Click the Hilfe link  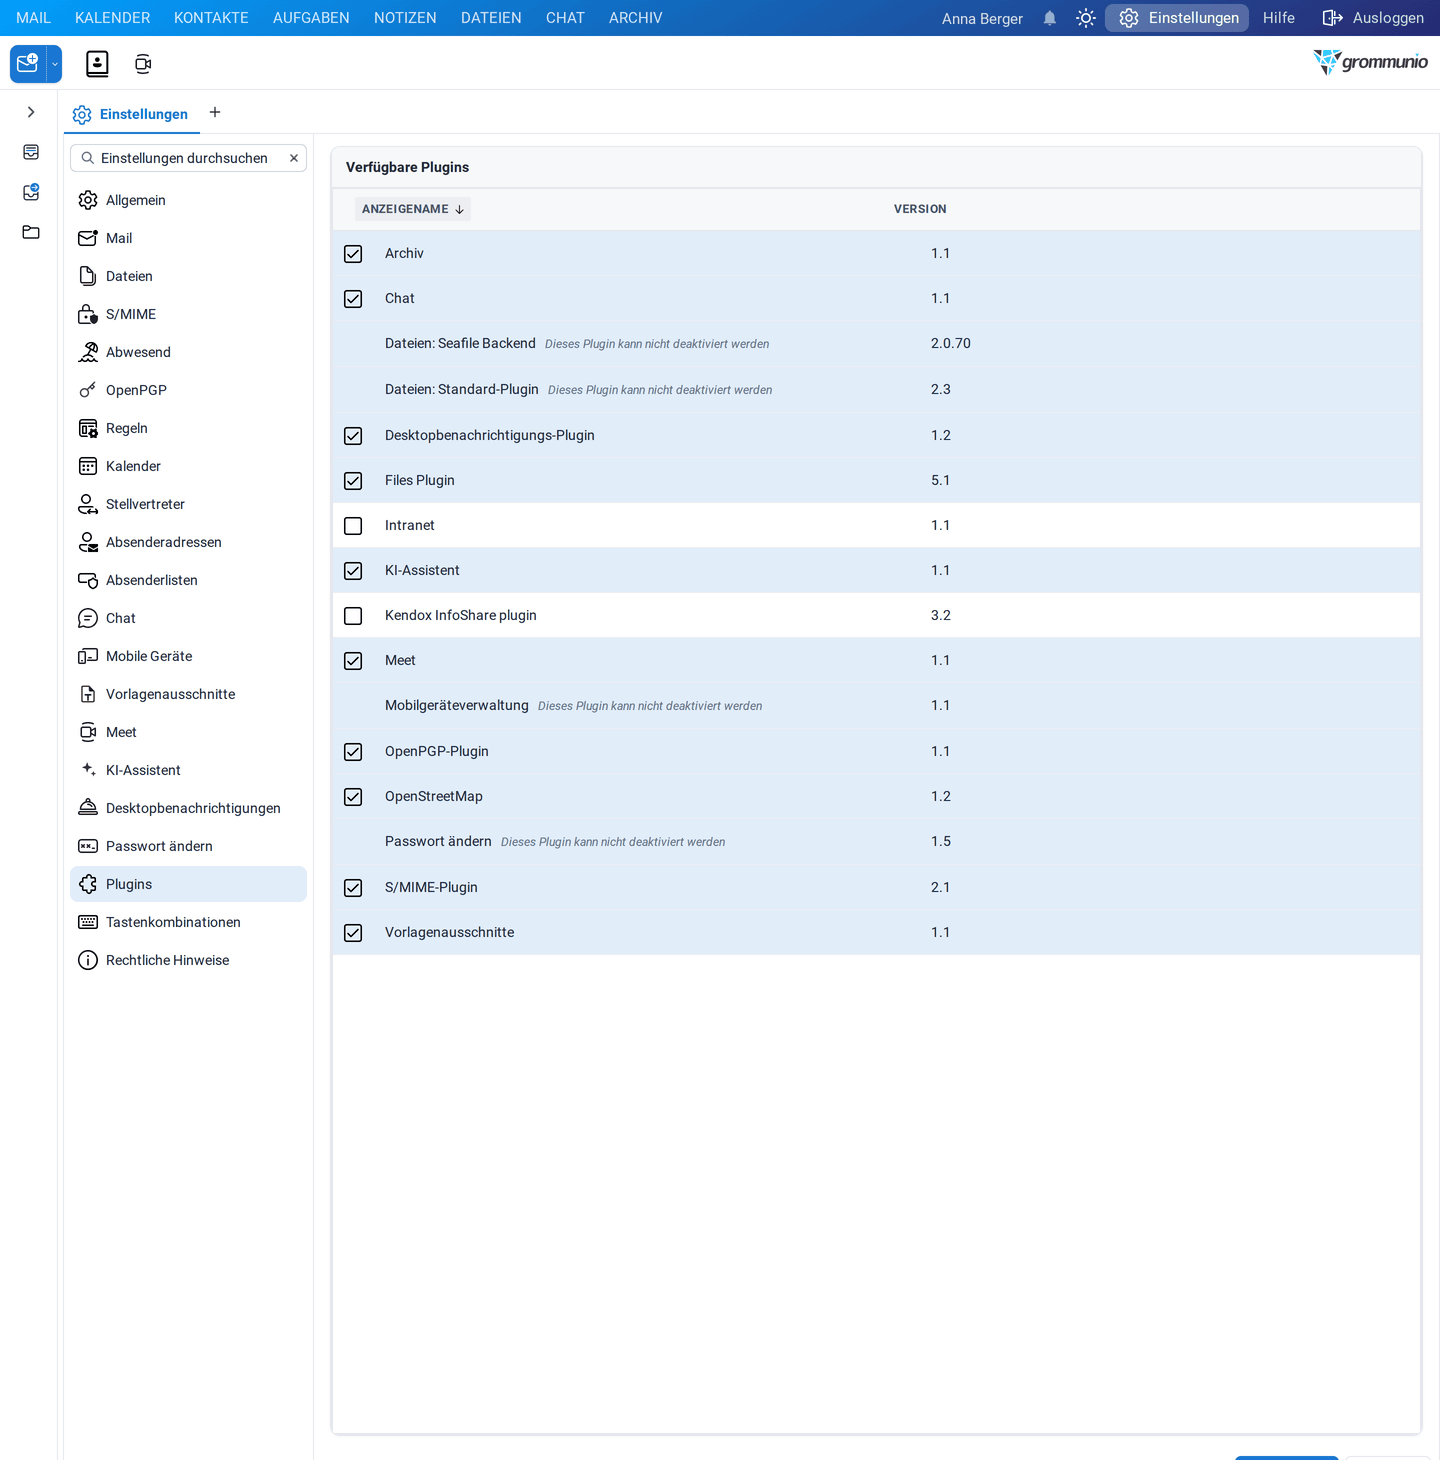(x=1278, y=18)
